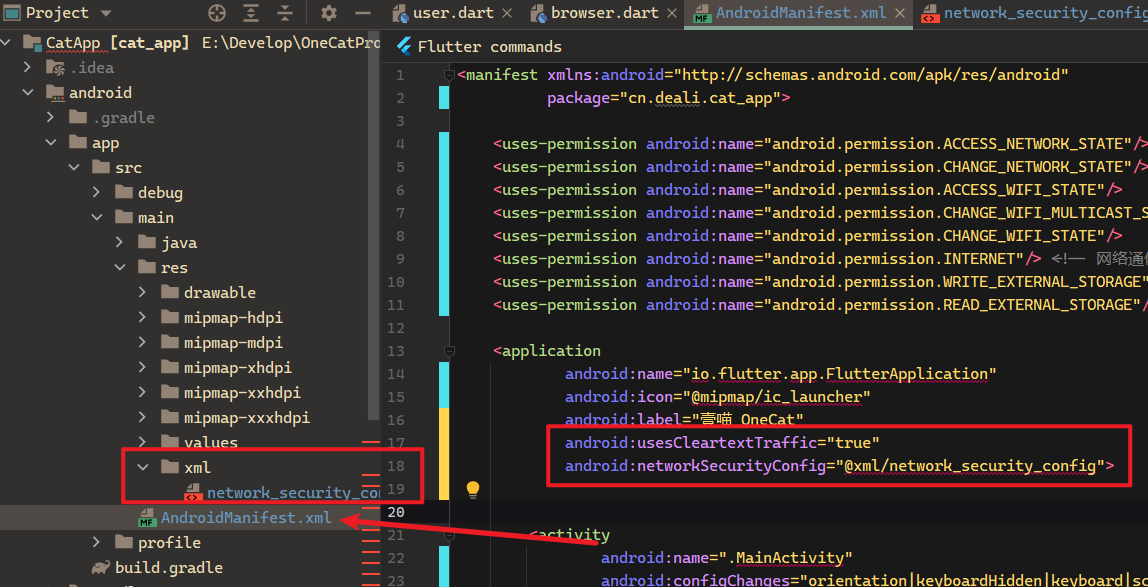Screen dimensions: 1148x587
Task: Close the AndroidManifest.xml tab
Action: pyautogui.click(x=901, y=13)
